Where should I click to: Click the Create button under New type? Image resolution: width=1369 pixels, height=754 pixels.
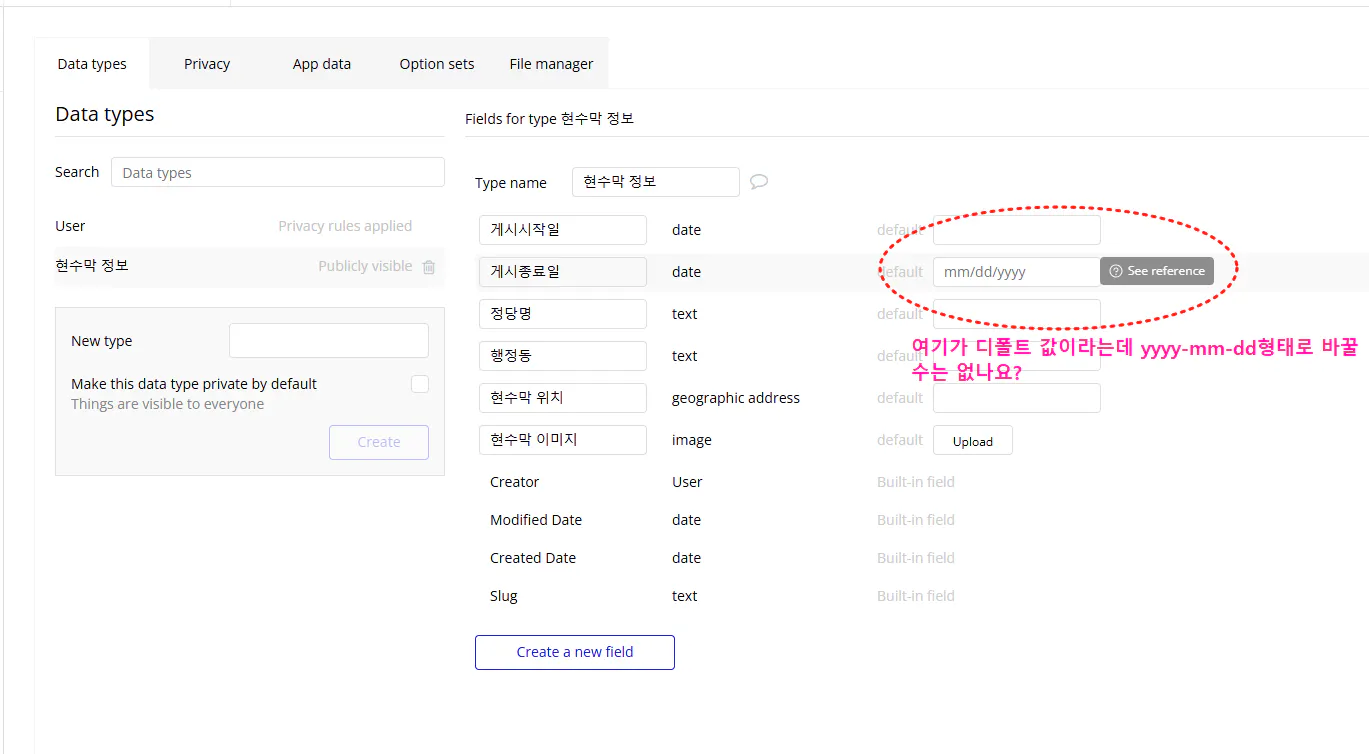click(378, 442)
